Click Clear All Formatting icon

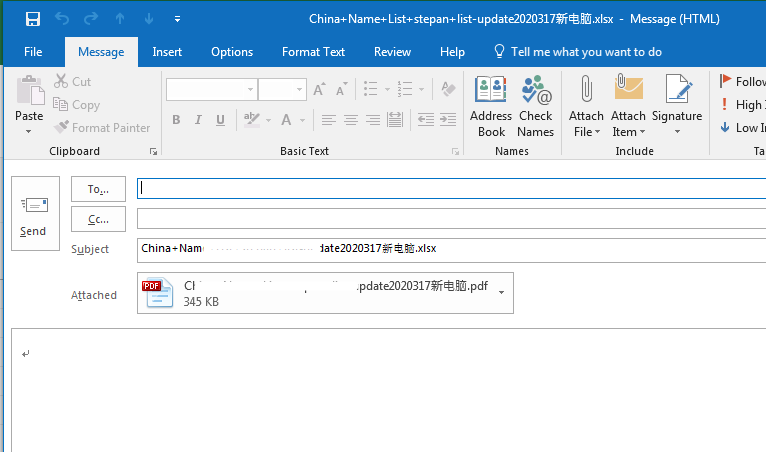[x=448, y=89]
